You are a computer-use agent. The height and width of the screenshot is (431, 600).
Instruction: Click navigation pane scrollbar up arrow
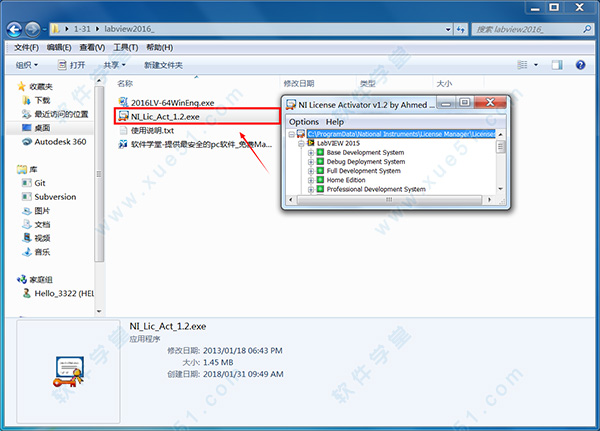pos(99,80)
